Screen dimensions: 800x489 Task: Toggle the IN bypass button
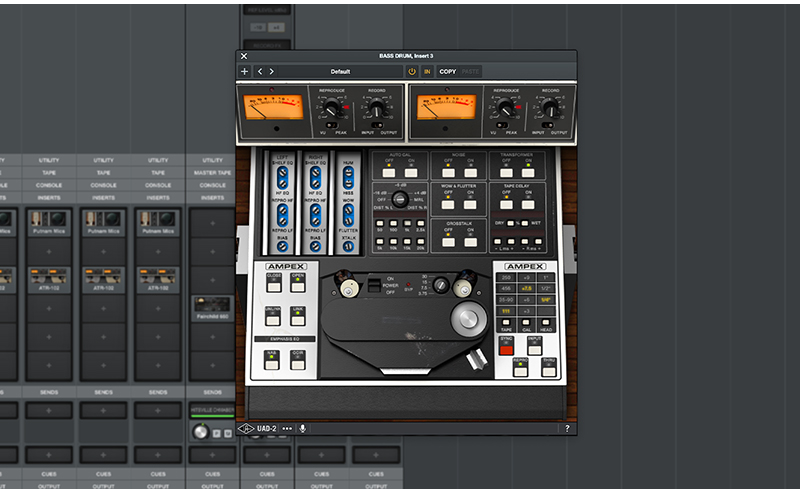tap(427, 71)
